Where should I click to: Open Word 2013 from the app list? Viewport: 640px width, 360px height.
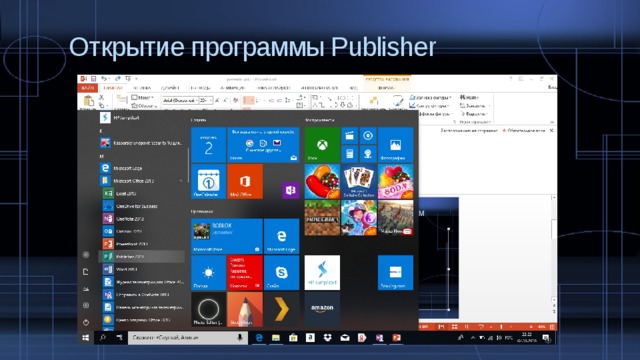(142, 269)
